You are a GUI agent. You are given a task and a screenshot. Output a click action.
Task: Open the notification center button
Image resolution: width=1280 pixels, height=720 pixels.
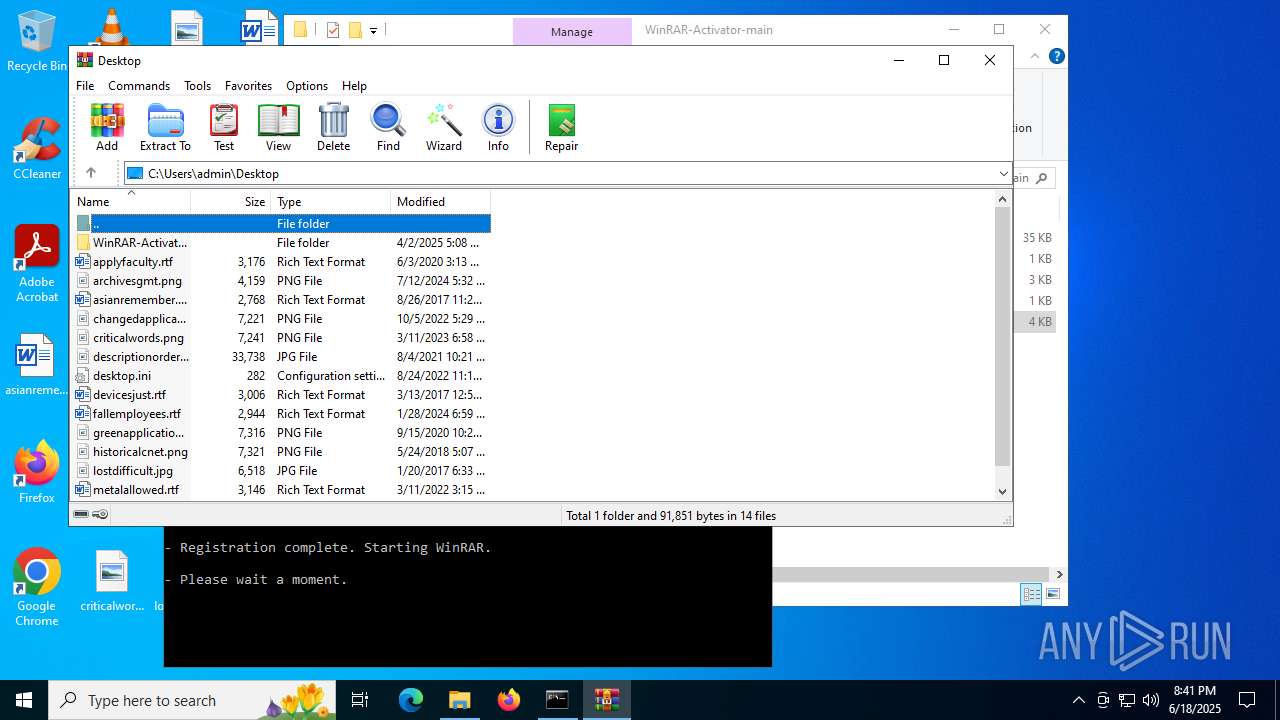1247,700
